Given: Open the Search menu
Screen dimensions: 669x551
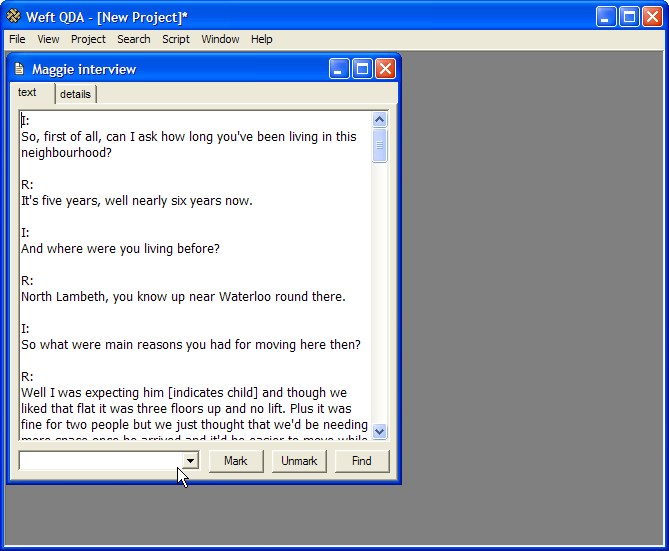Looking at the screenshot, I should tap(133, 39).
